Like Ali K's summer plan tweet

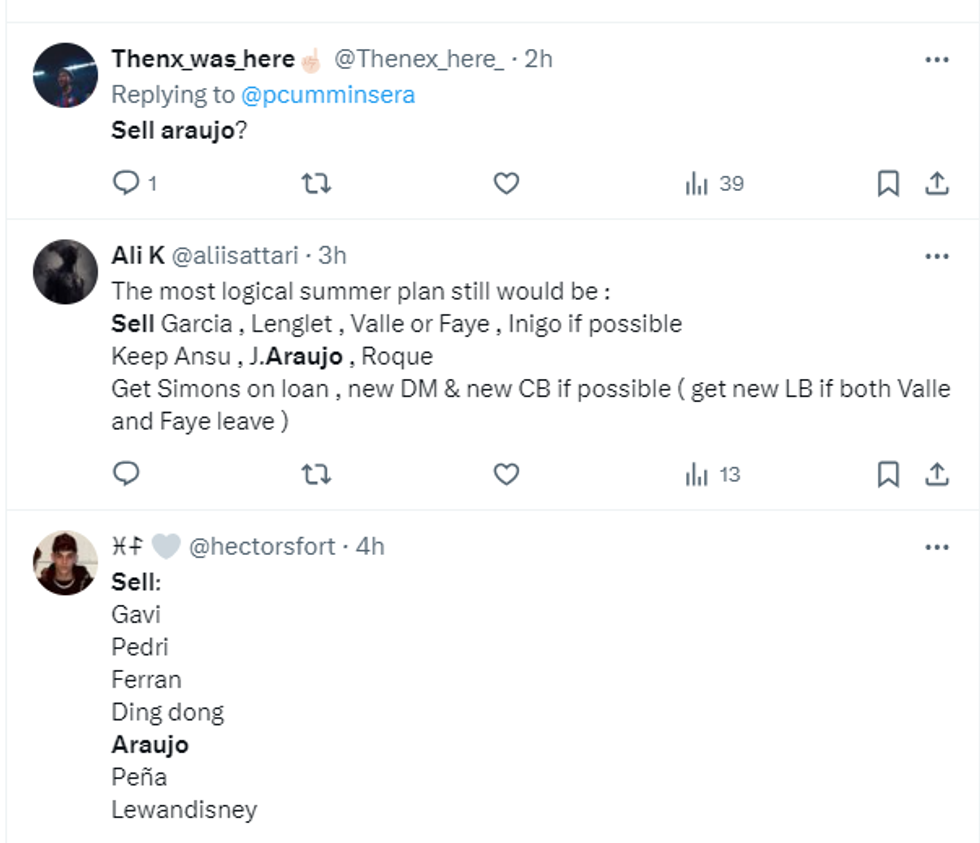506,474
